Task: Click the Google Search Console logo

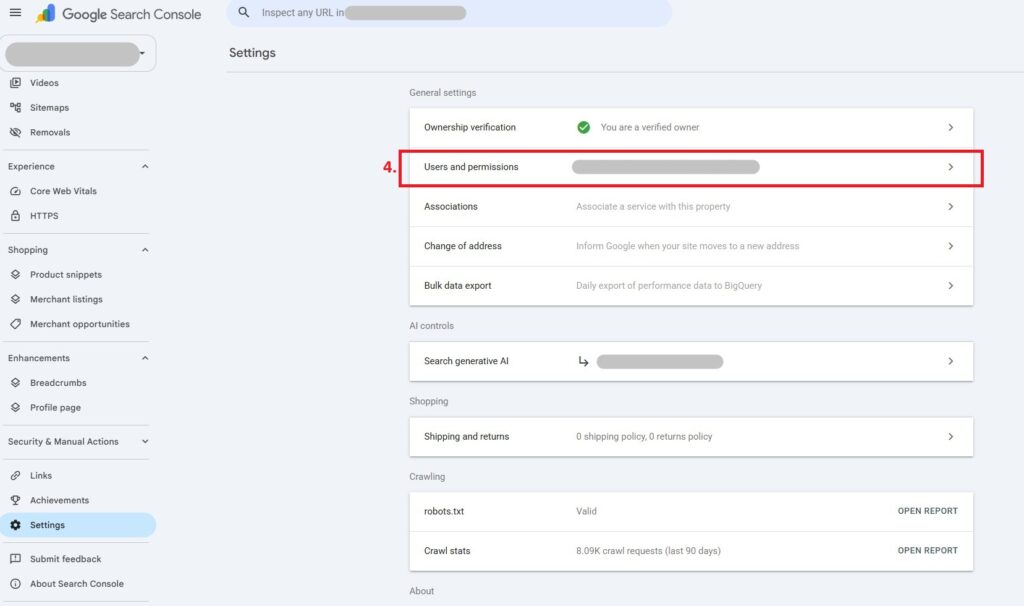Action: [118, 14]
